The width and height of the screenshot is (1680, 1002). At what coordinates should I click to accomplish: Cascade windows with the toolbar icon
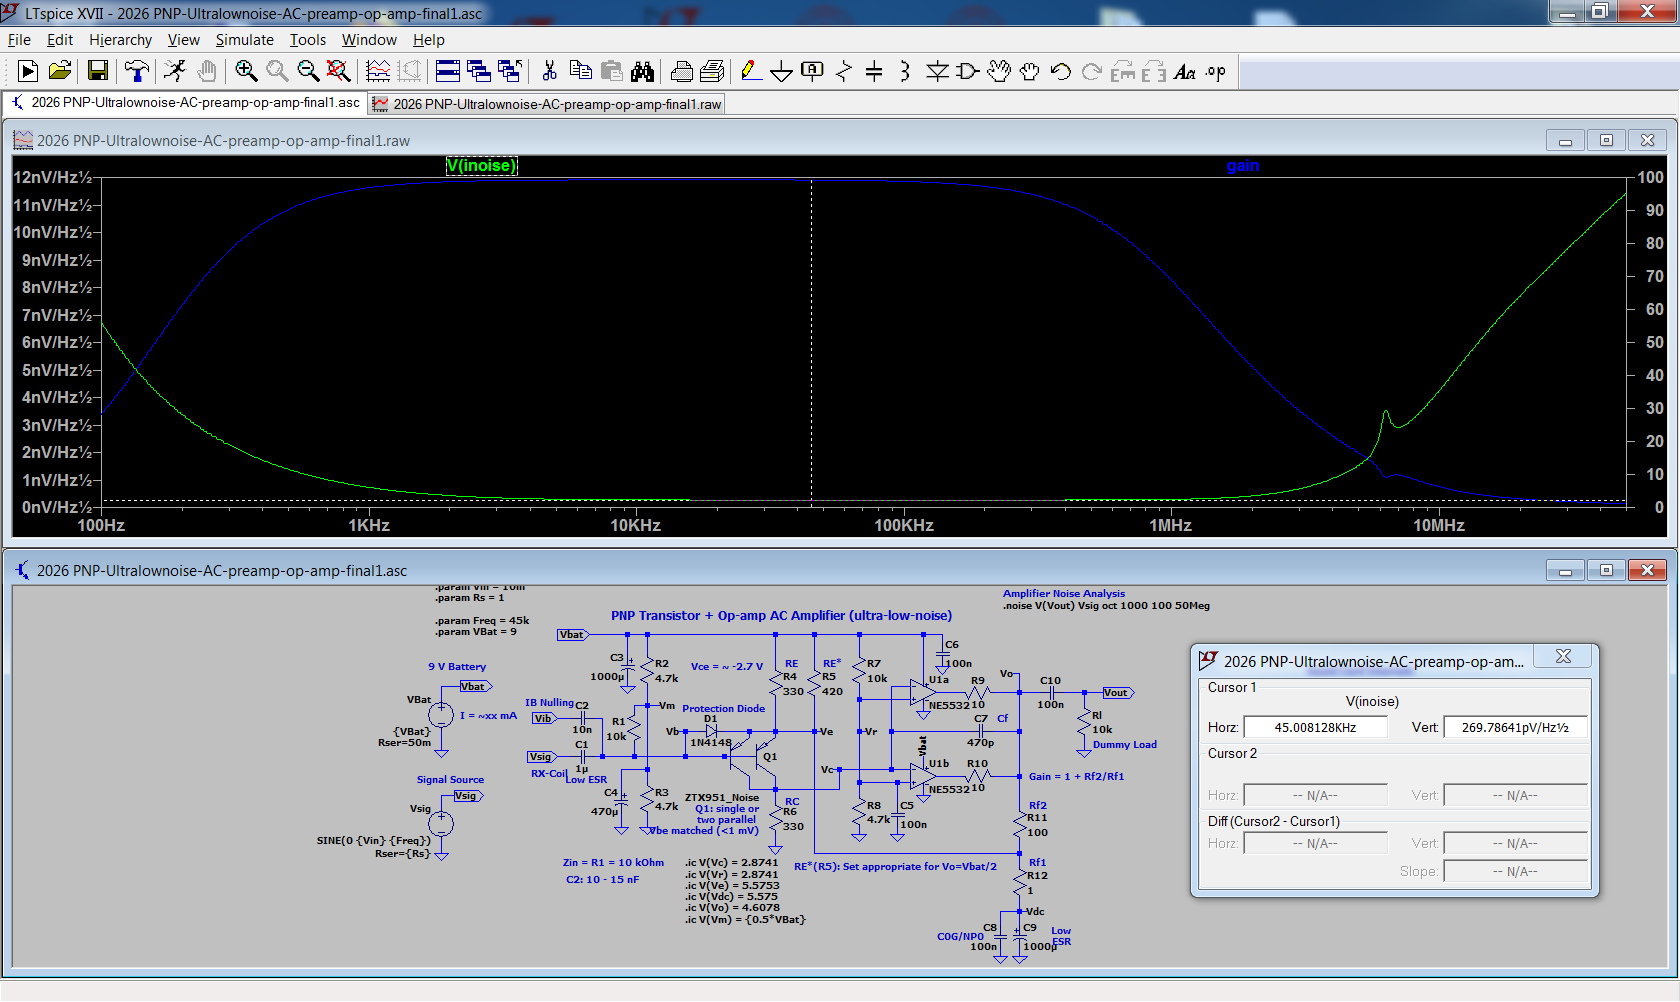(x=479, y=71)
